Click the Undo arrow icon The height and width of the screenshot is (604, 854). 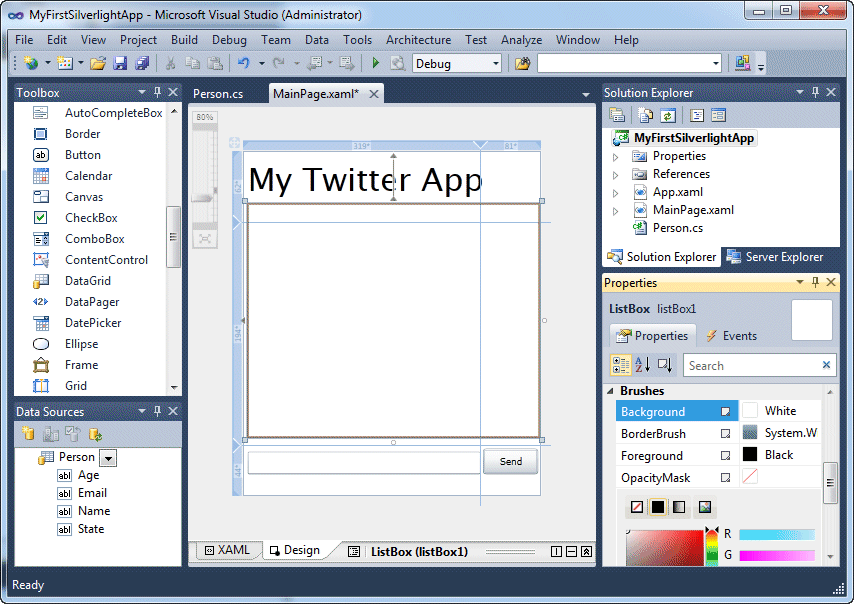pyautogui.click(x=243, y=64)
